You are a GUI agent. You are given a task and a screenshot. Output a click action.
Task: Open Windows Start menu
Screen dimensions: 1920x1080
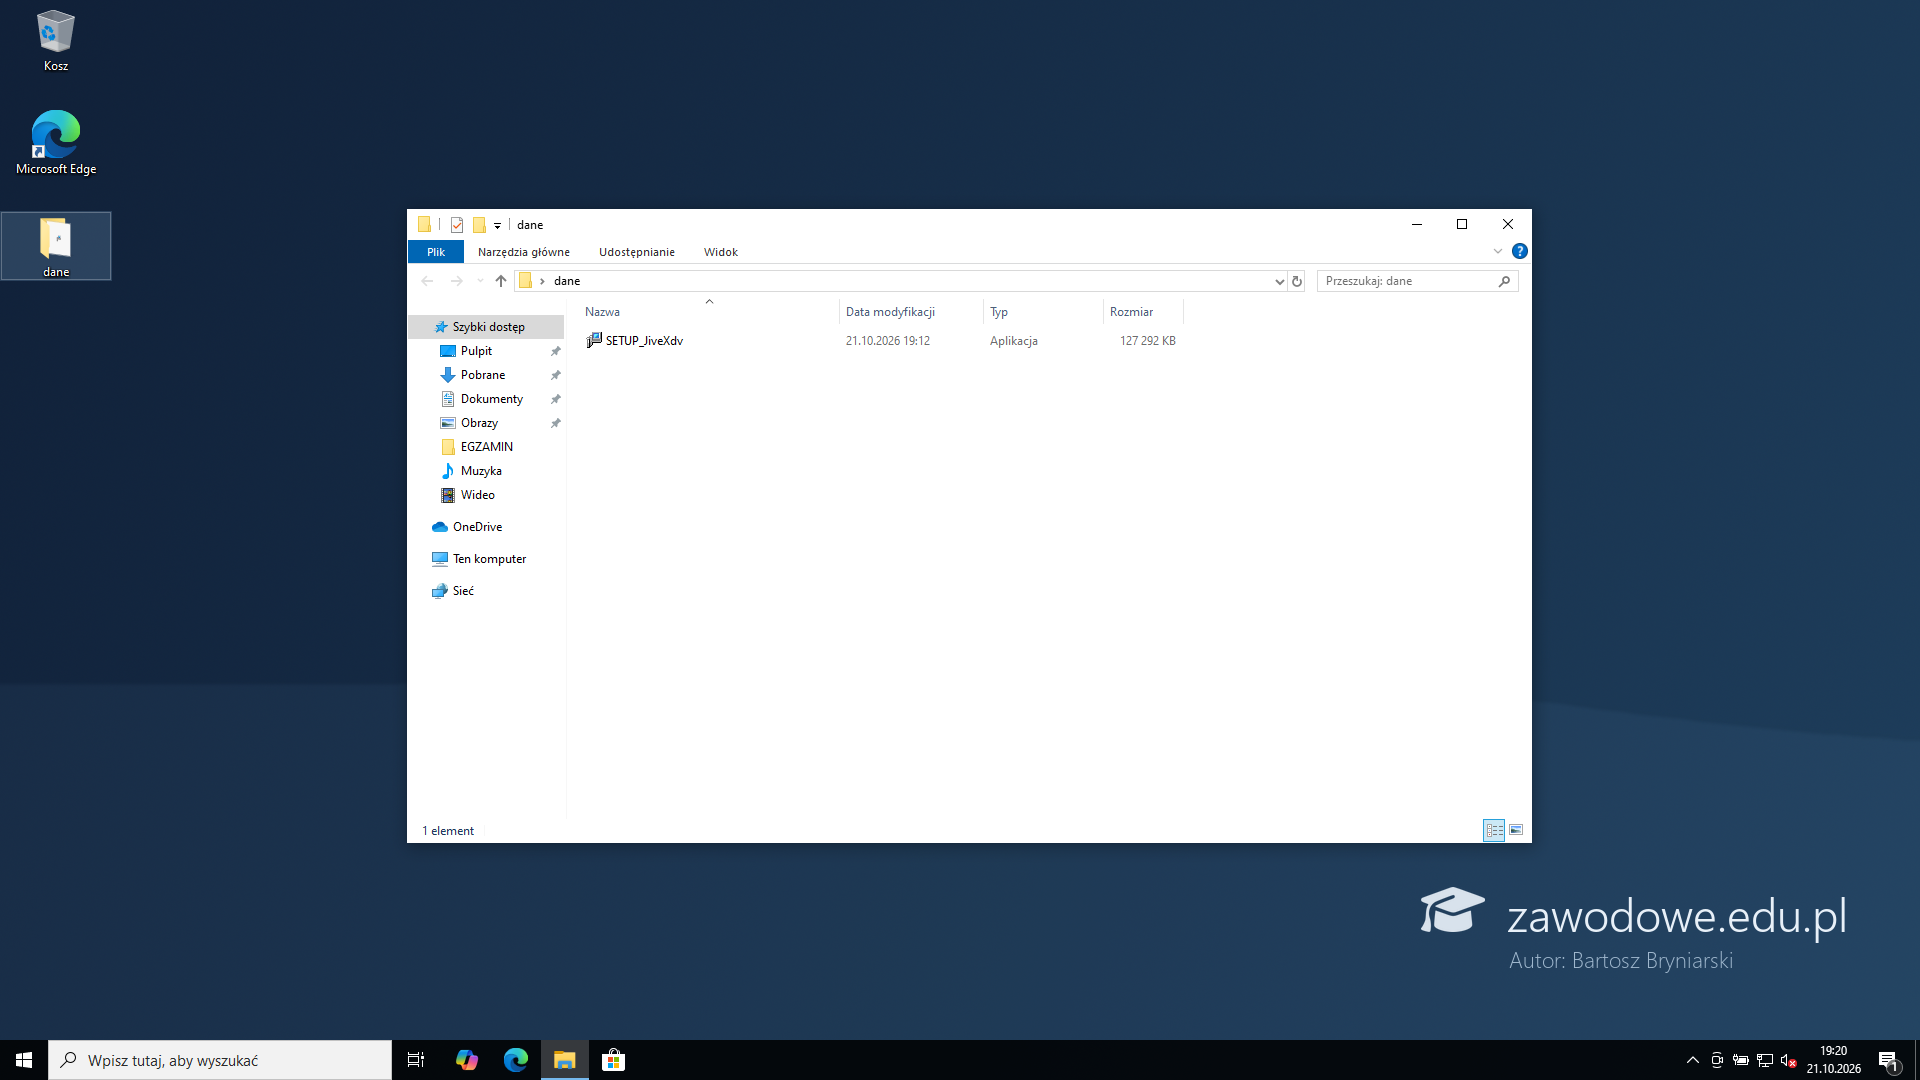(x=24, y=1060)
